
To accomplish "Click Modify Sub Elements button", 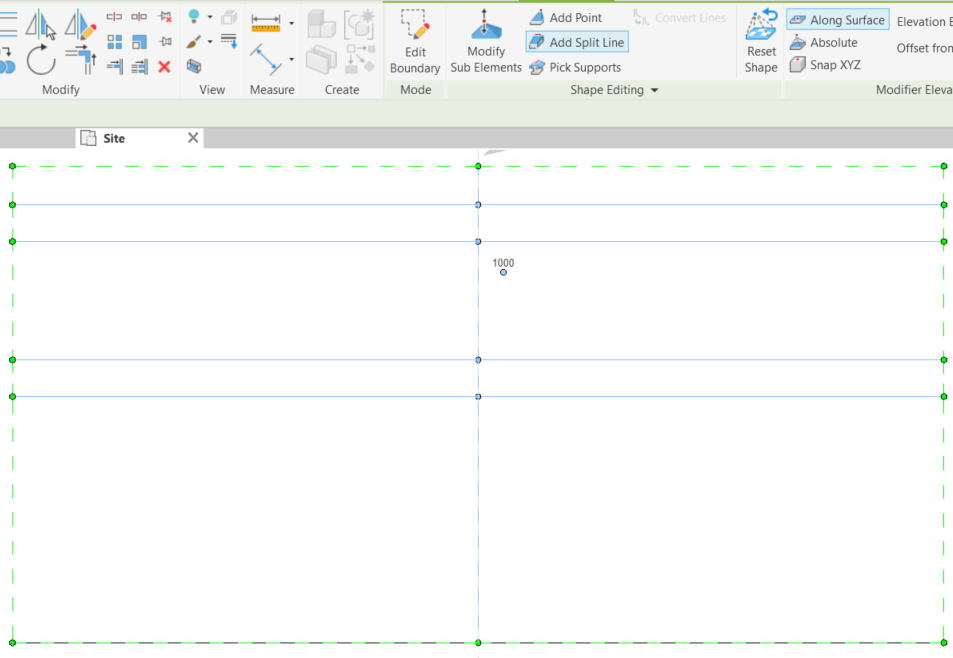I will 486,41.
